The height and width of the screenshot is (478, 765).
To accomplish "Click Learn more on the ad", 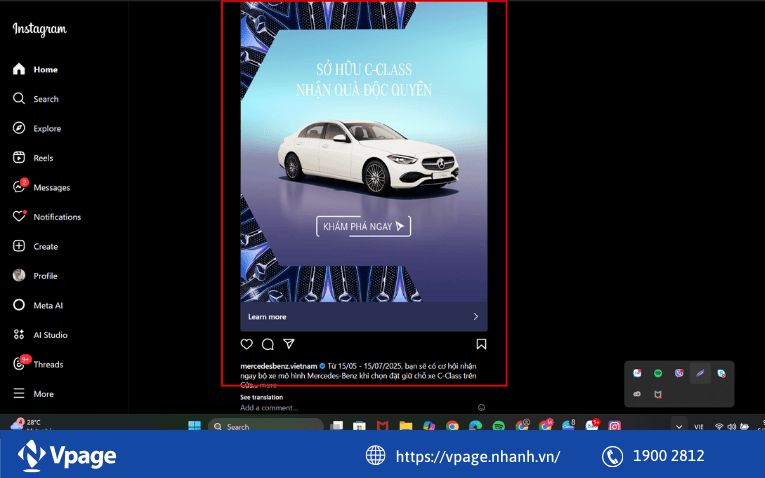I will 267,317.
